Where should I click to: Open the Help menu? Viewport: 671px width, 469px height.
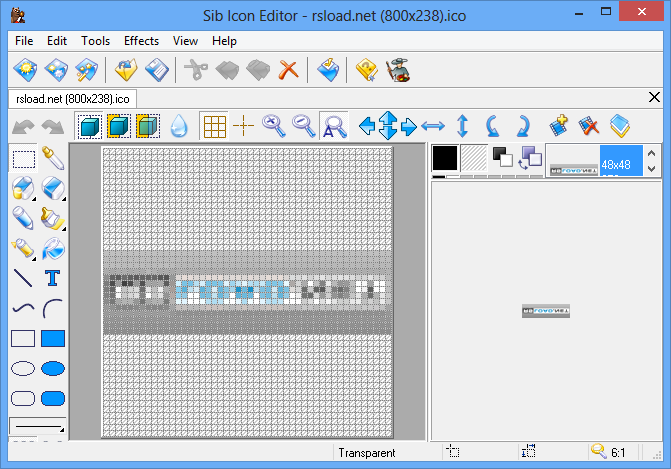click(224, 41)
